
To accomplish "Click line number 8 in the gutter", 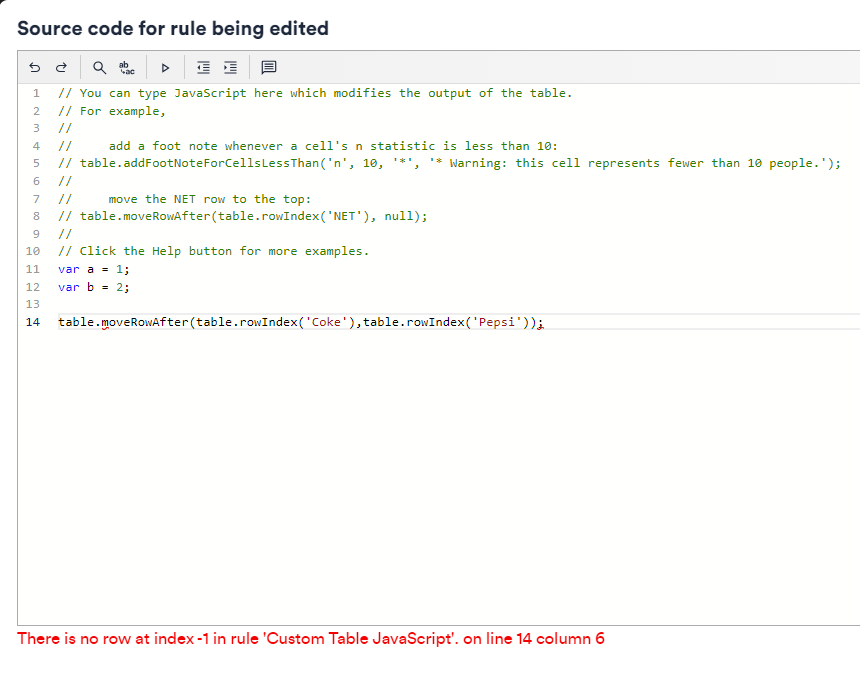I will tap(36, 216).
